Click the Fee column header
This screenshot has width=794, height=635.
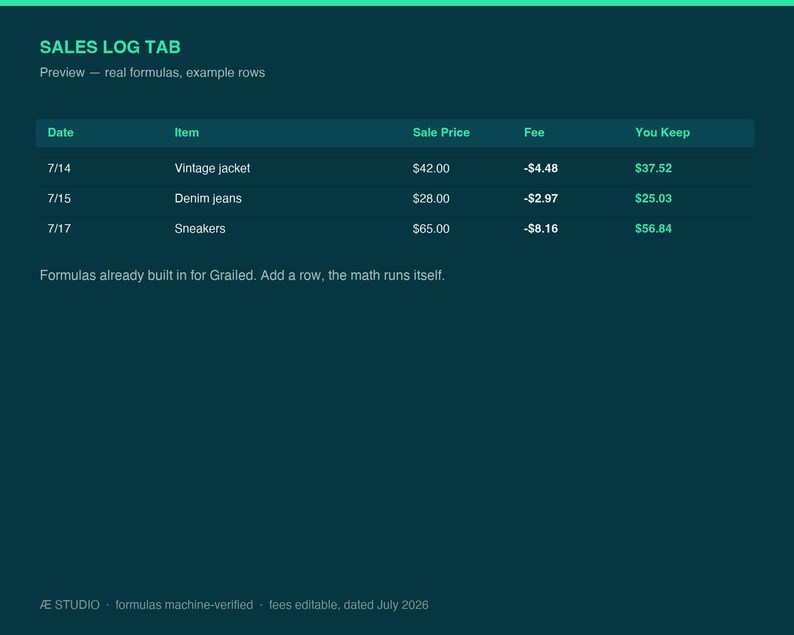[534, 133]
